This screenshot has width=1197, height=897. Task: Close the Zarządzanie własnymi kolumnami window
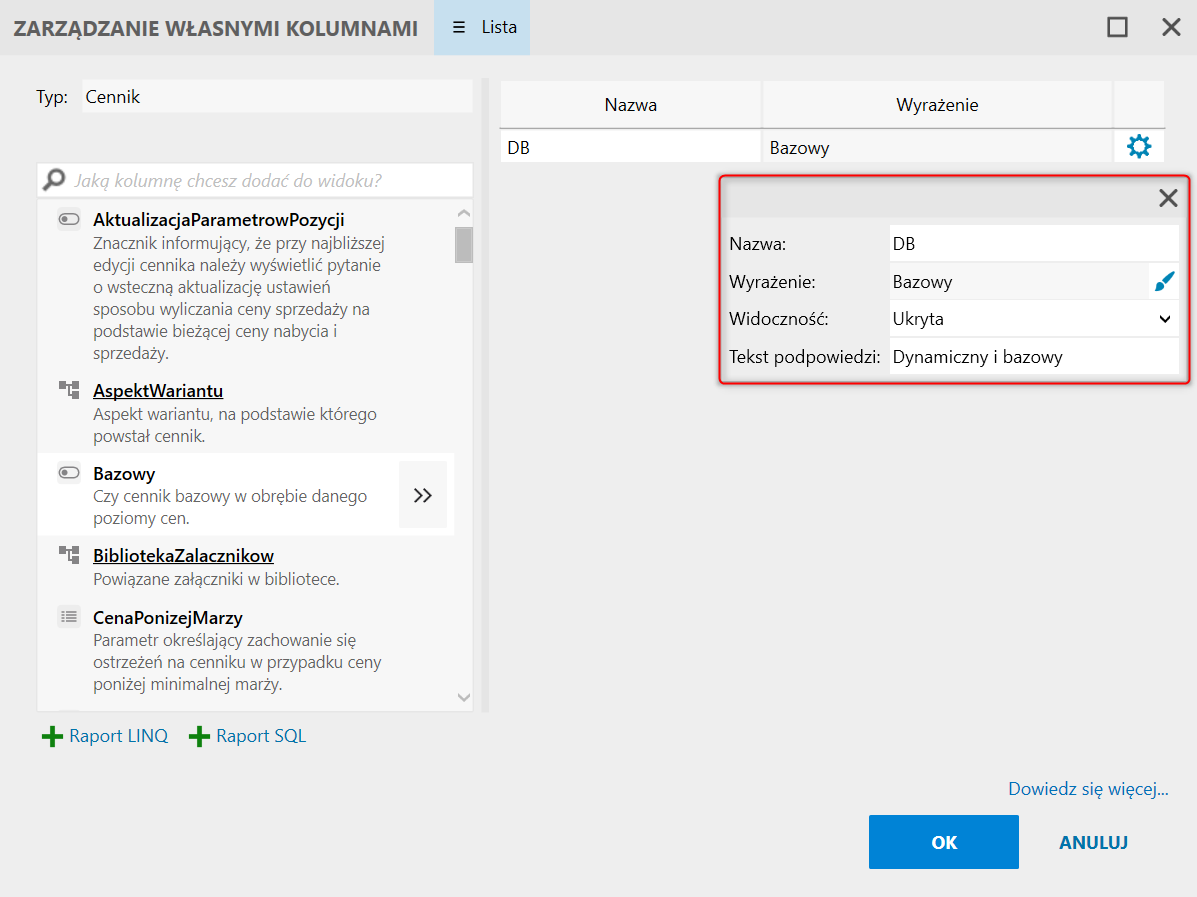1171,27
